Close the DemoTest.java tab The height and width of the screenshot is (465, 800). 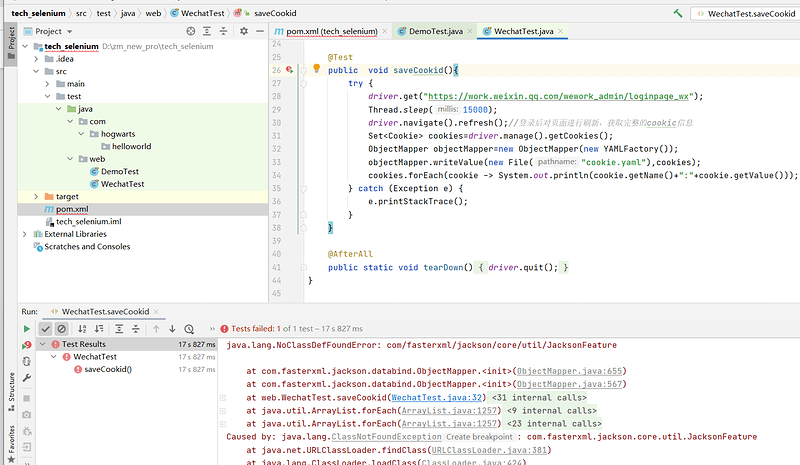pyautogui.click(x=470, y=31)
